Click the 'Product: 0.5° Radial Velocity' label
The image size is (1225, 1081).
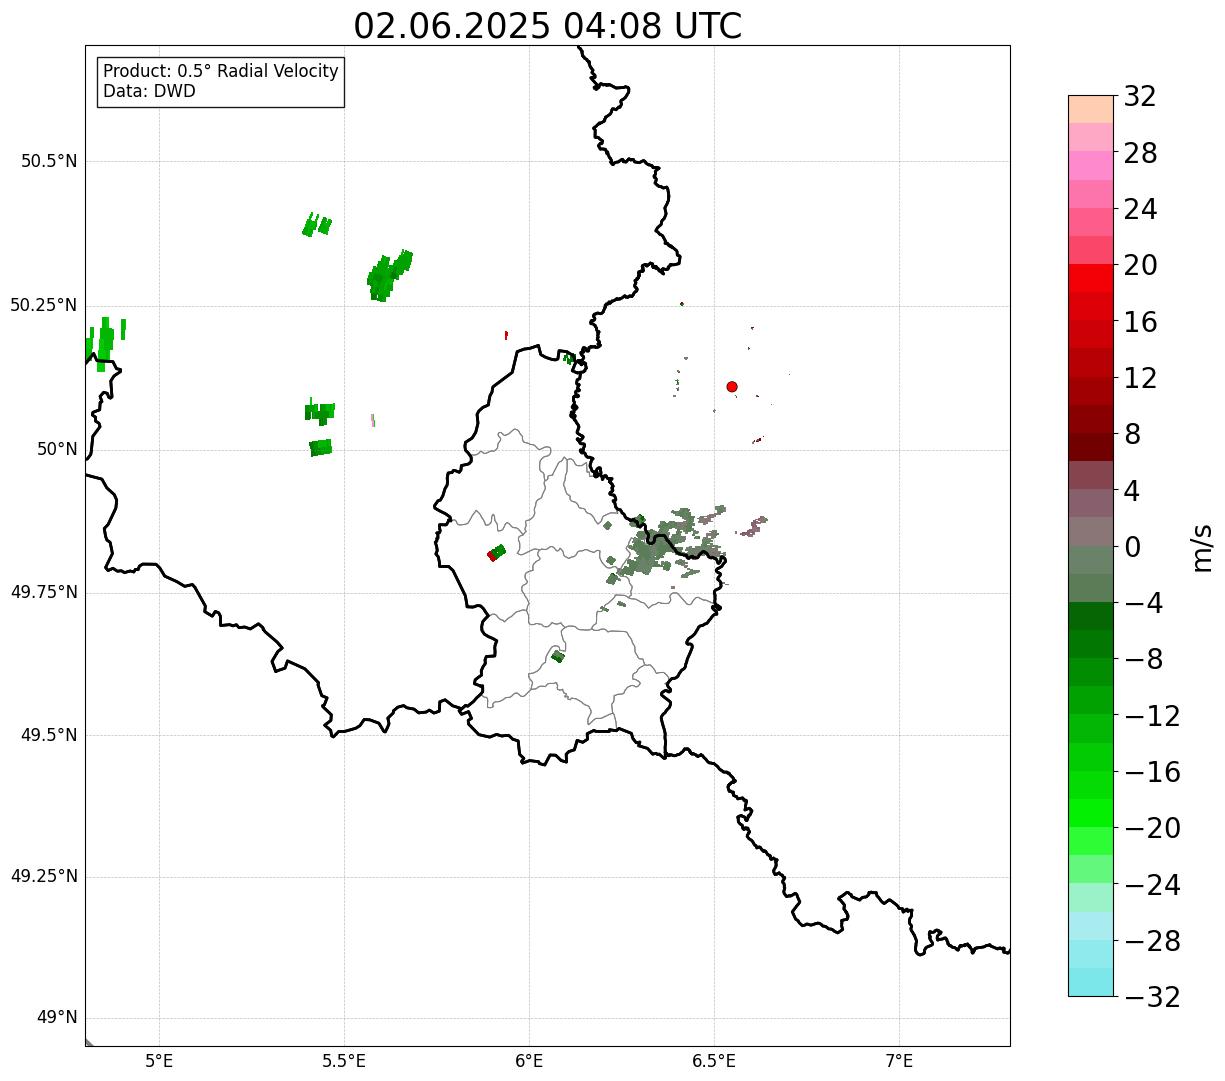coord(221,72)
